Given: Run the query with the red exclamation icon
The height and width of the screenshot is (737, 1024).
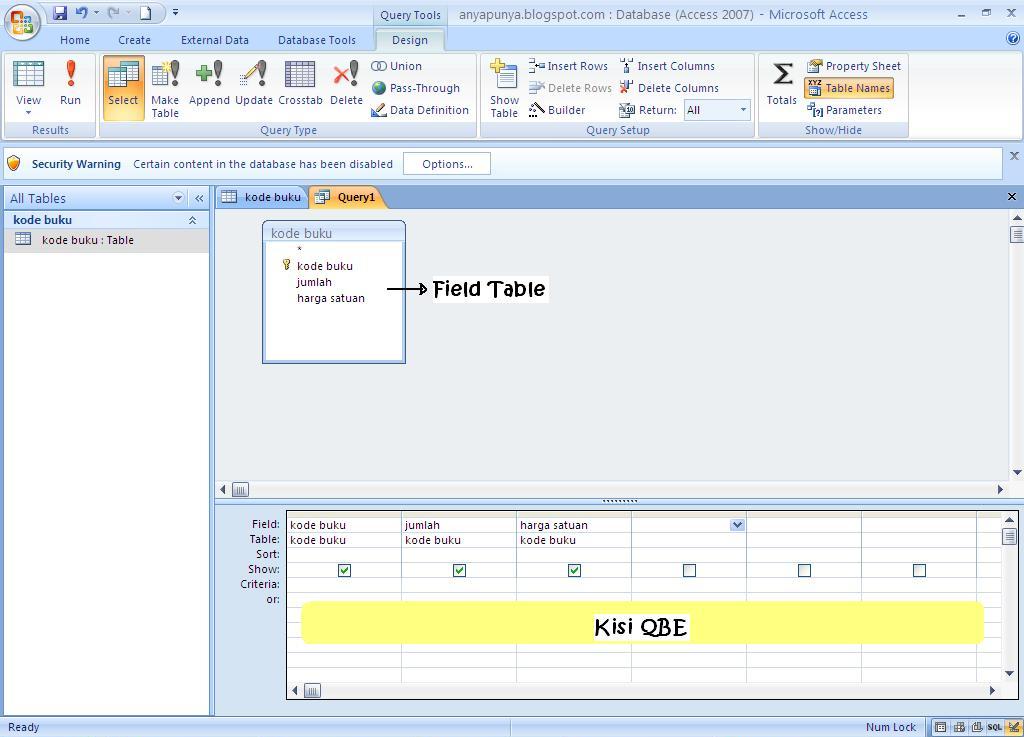Looking at the screenshot, I should pyautogui.click(x=71, y=83).
